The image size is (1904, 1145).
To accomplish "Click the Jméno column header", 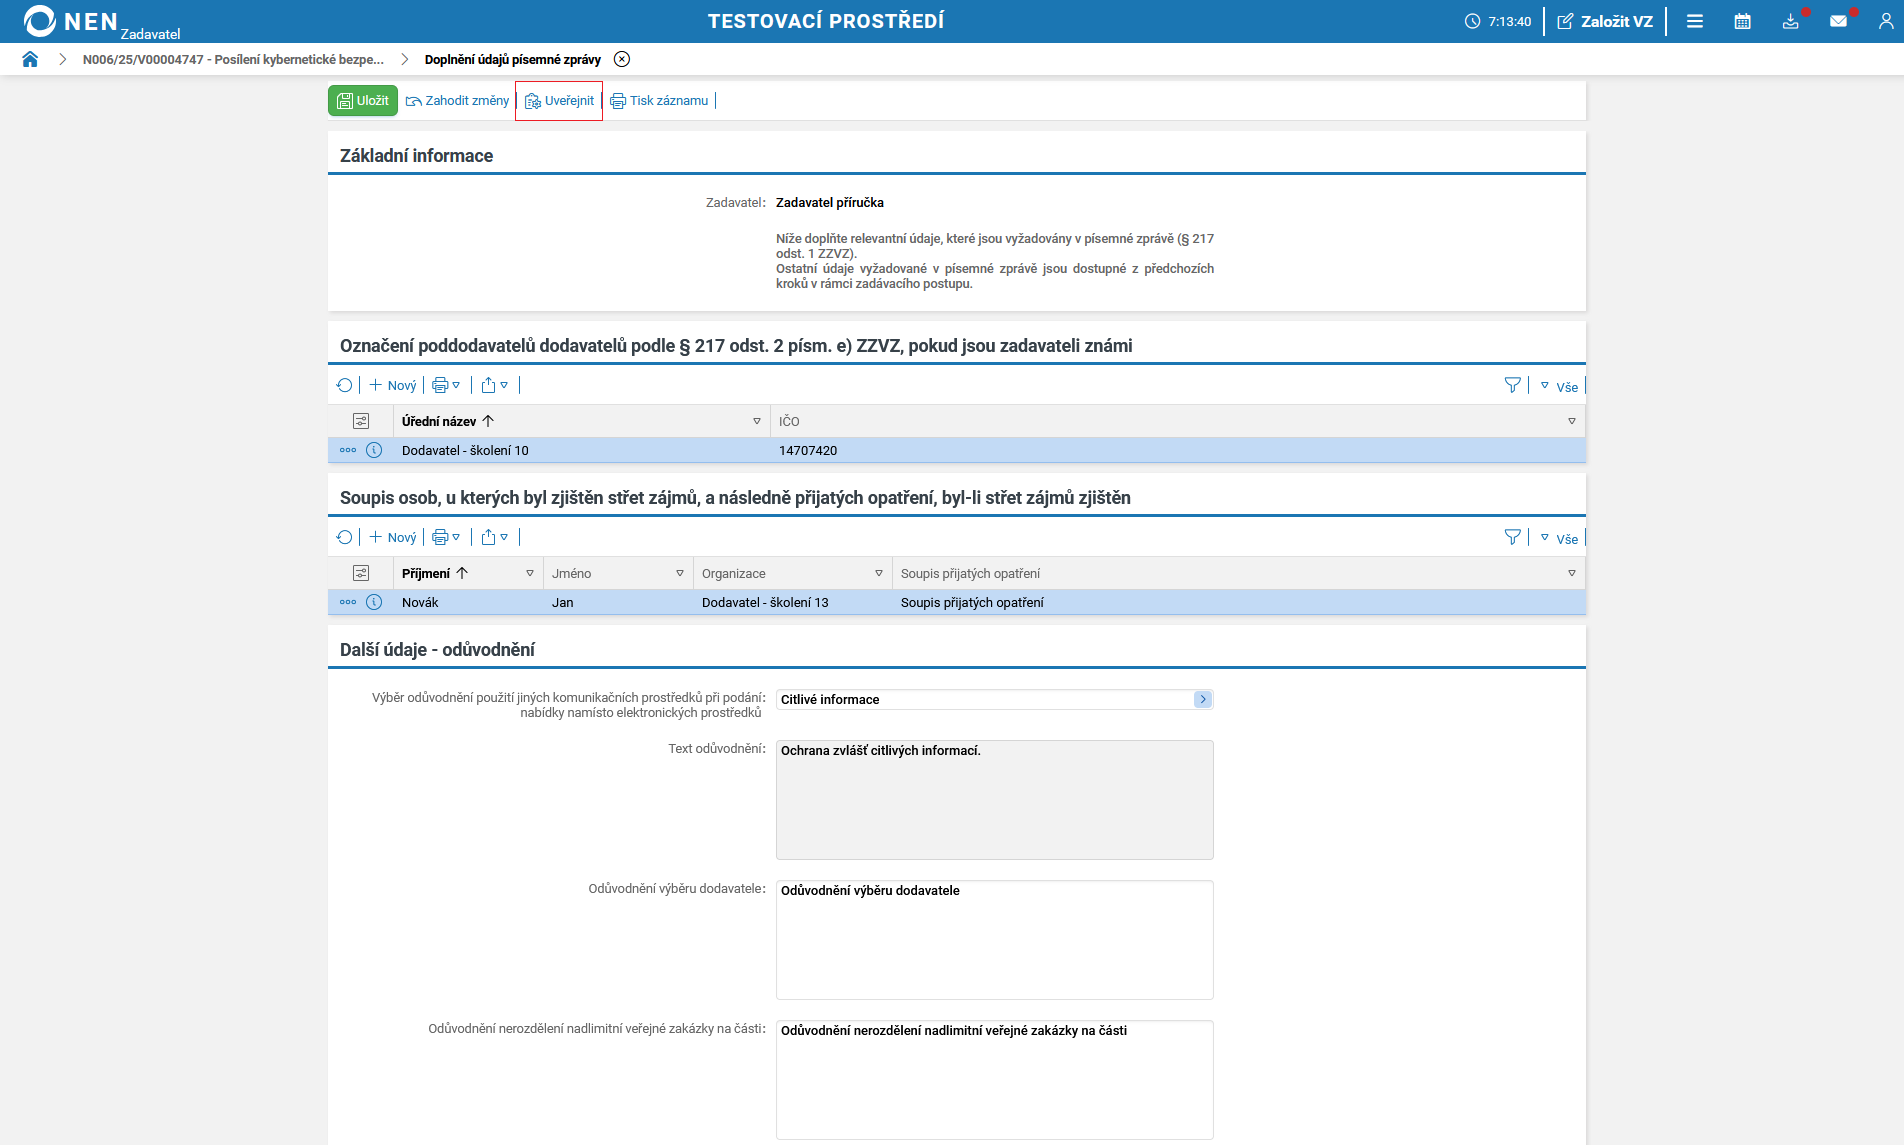I will tap(571, 573).
